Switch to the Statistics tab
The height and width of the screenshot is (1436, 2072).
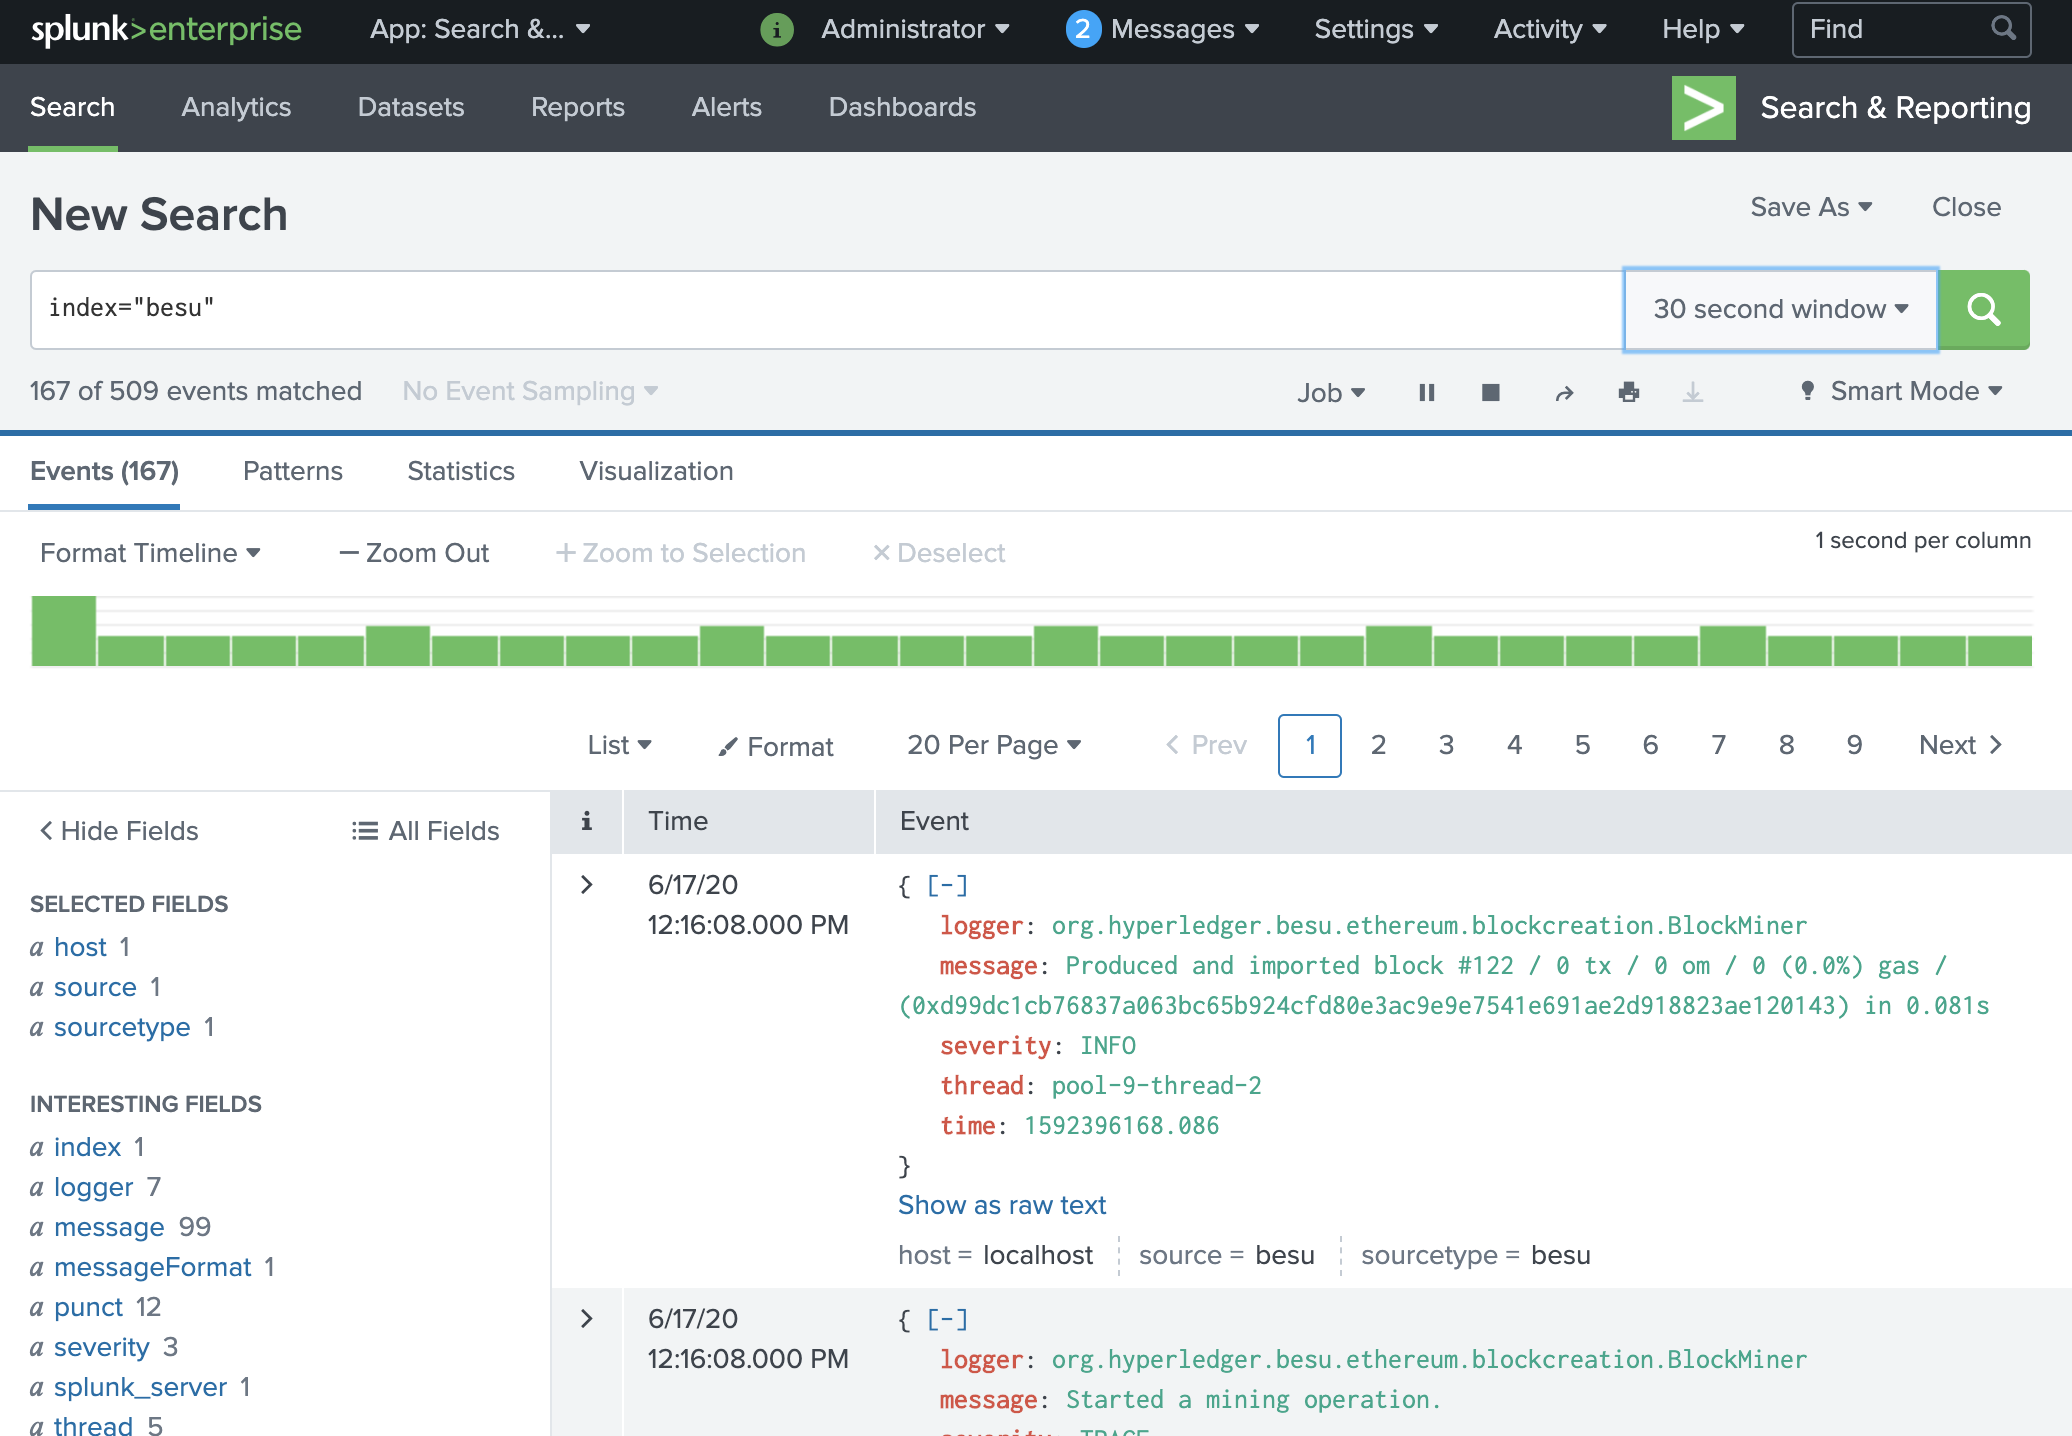[460, 471]
